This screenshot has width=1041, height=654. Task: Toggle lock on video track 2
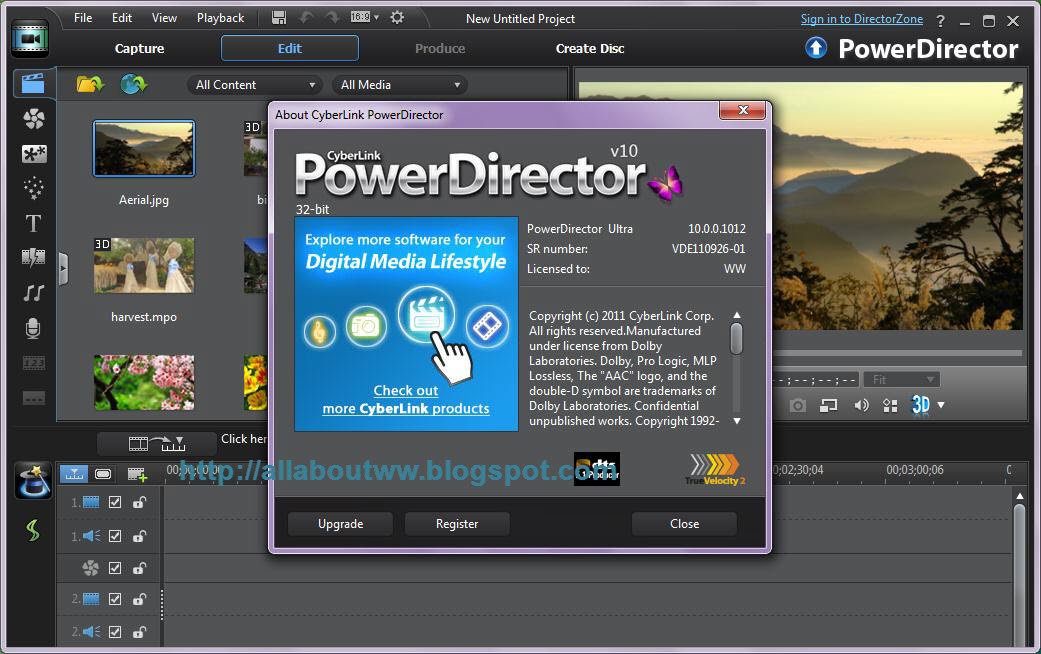[139, 599]
